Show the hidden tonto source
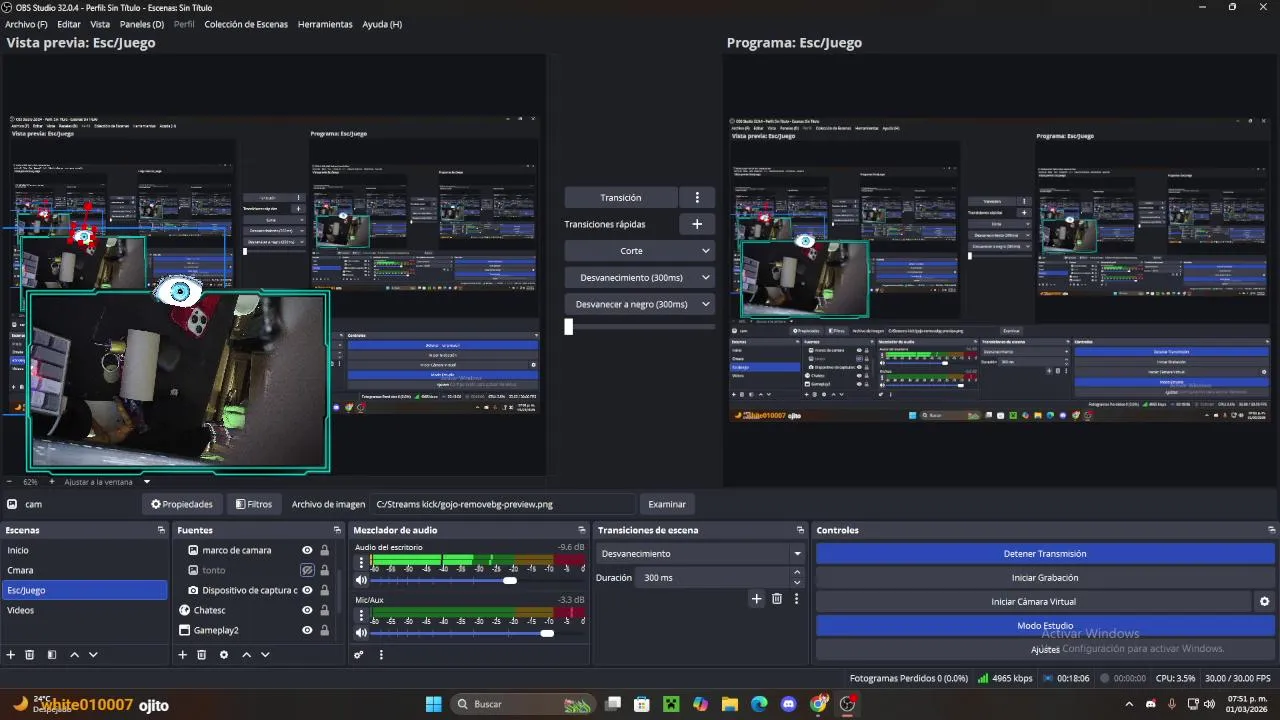This screenshot has height=720, width=1280. [x=307, y=570]
